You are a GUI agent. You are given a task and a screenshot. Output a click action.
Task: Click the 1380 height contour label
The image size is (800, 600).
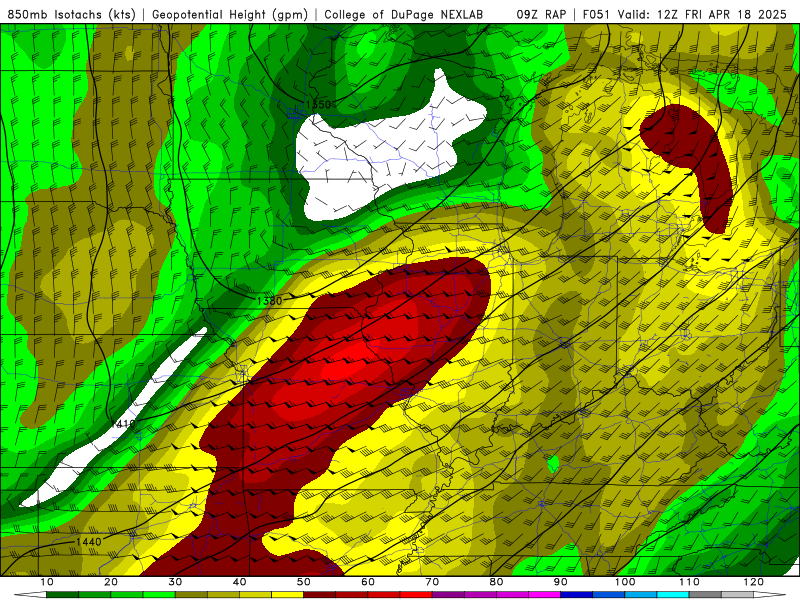269,301
